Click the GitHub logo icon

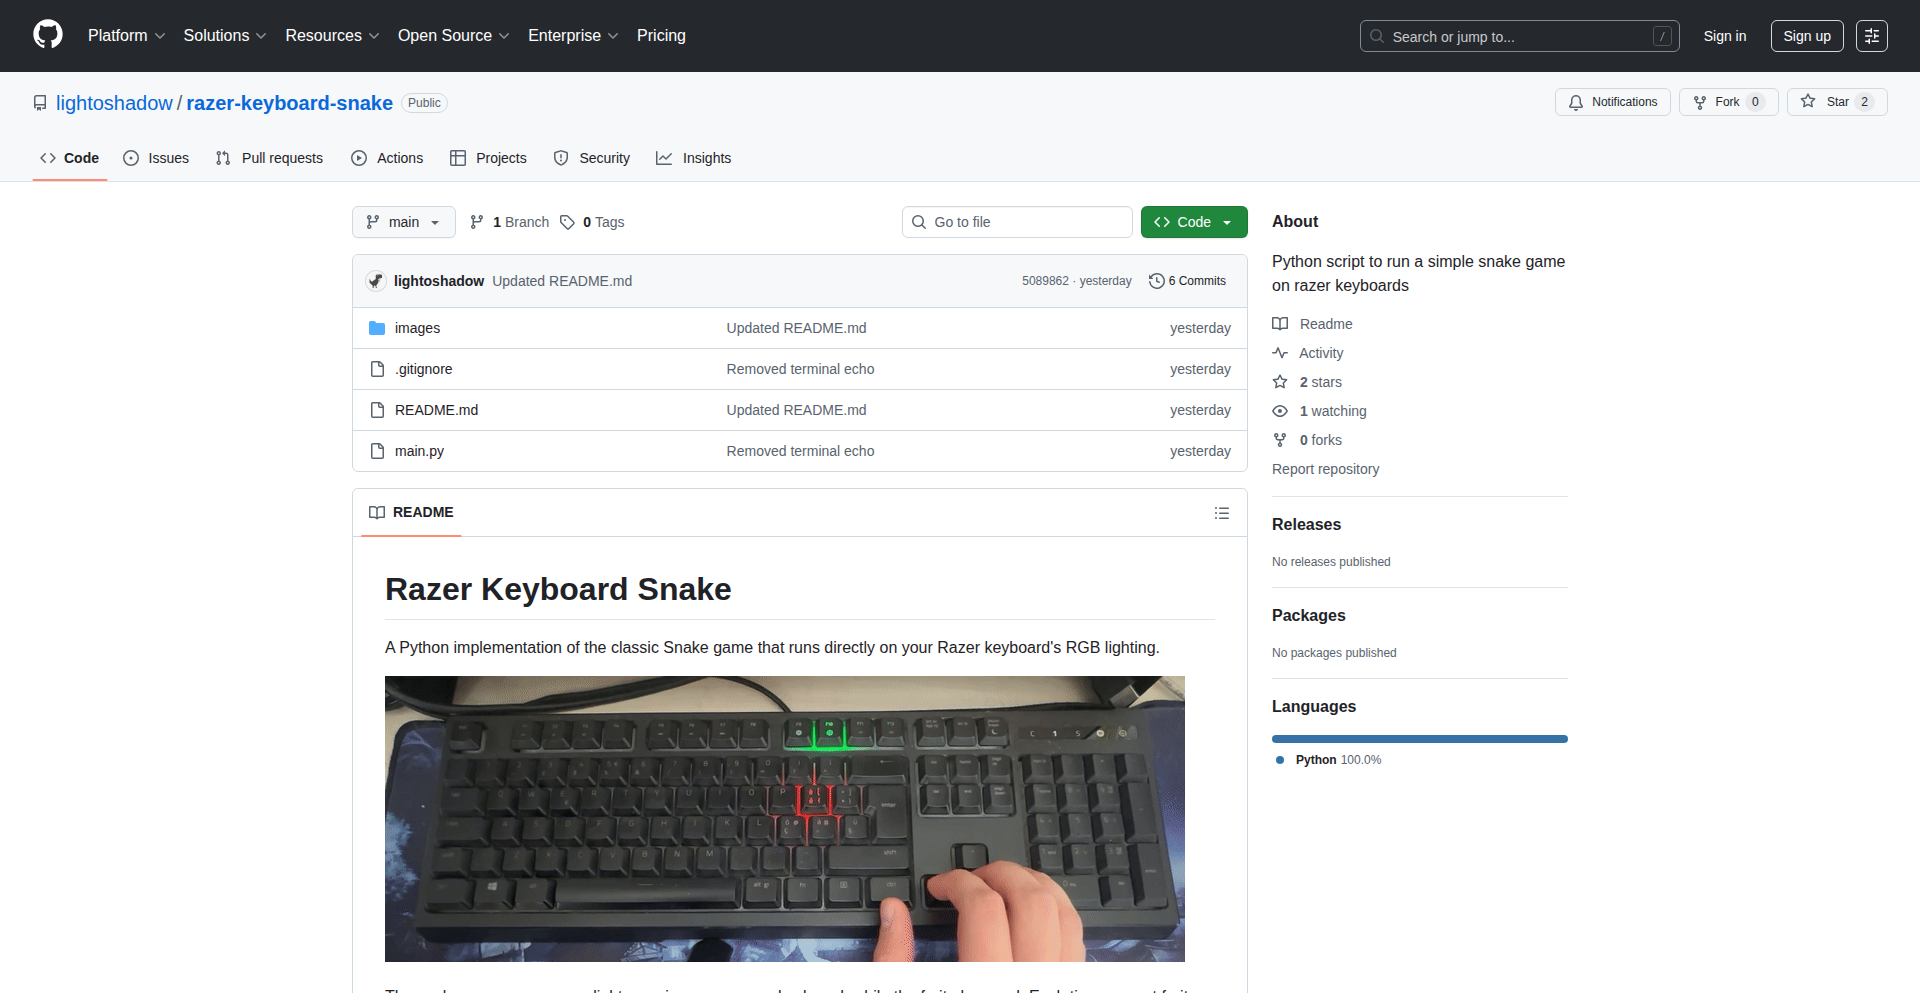click(x=48, y=35)
